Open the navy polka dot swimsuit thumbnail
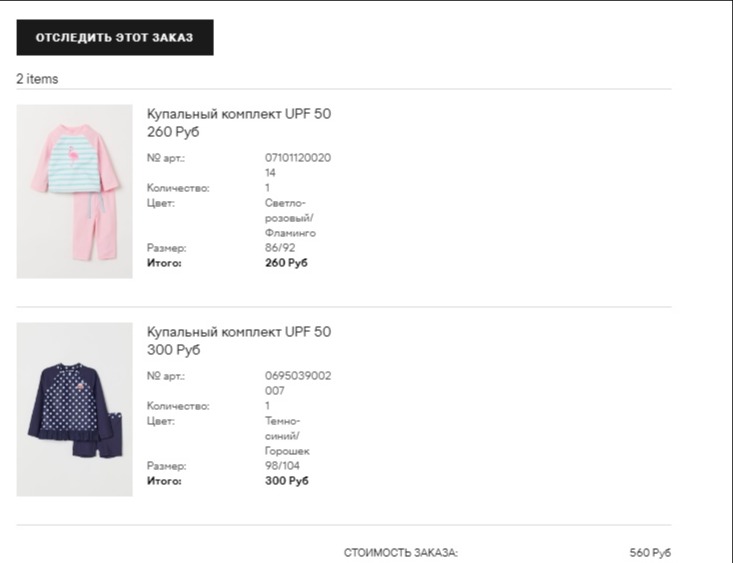Viewport: 733px width, 563px height. click(74, 409)
